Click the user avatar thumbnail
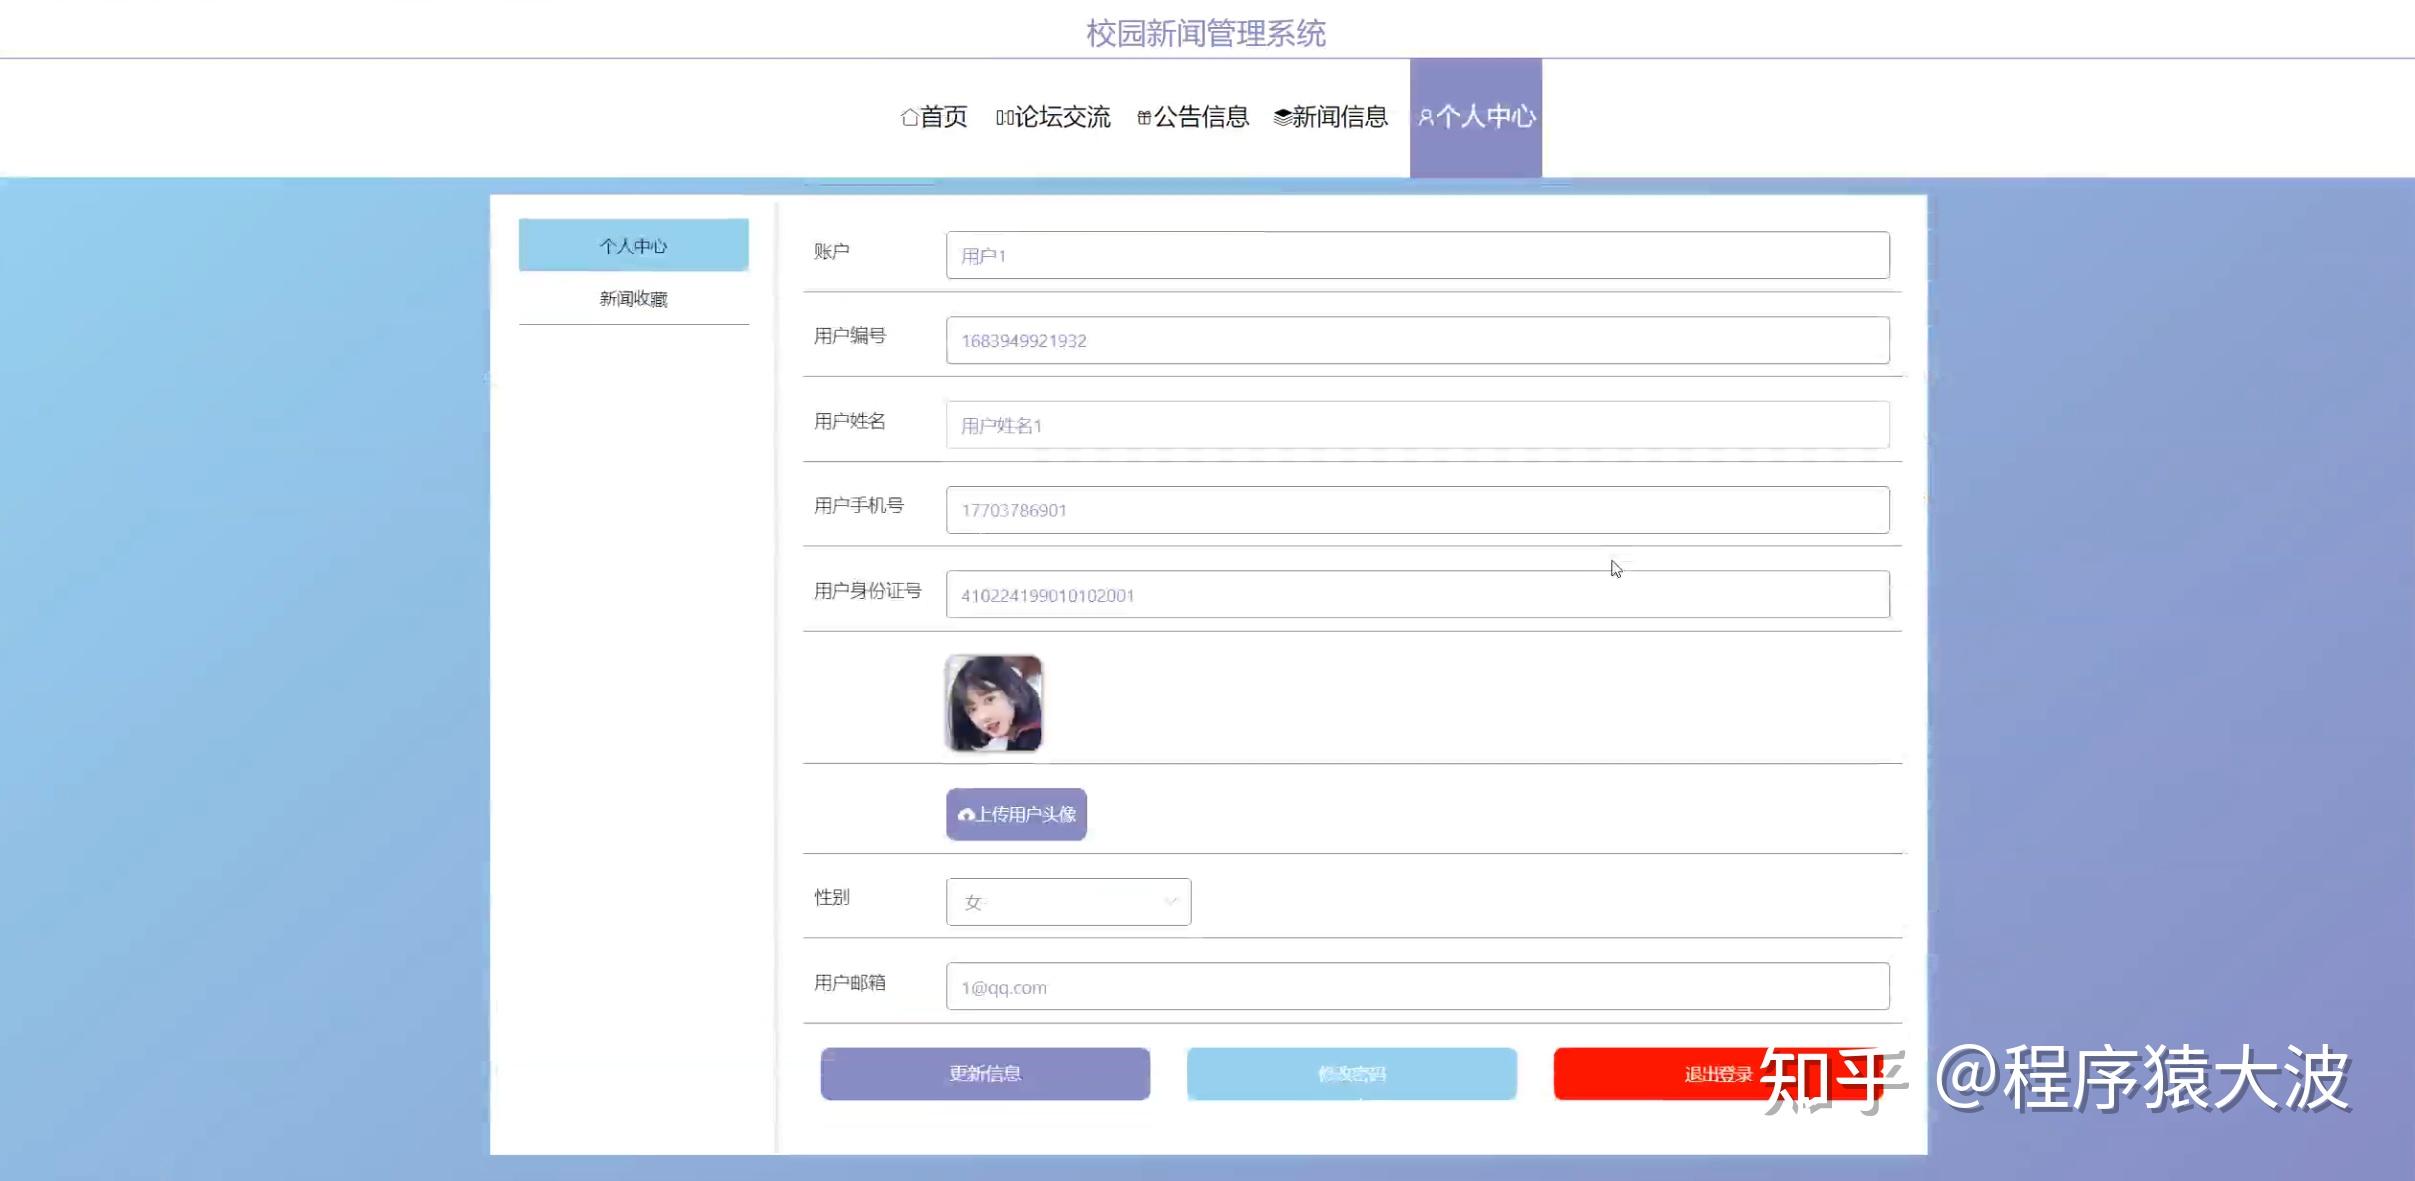Viewport: 2415px width, 1181px height. pyautogui.click(x=993, y=703)
